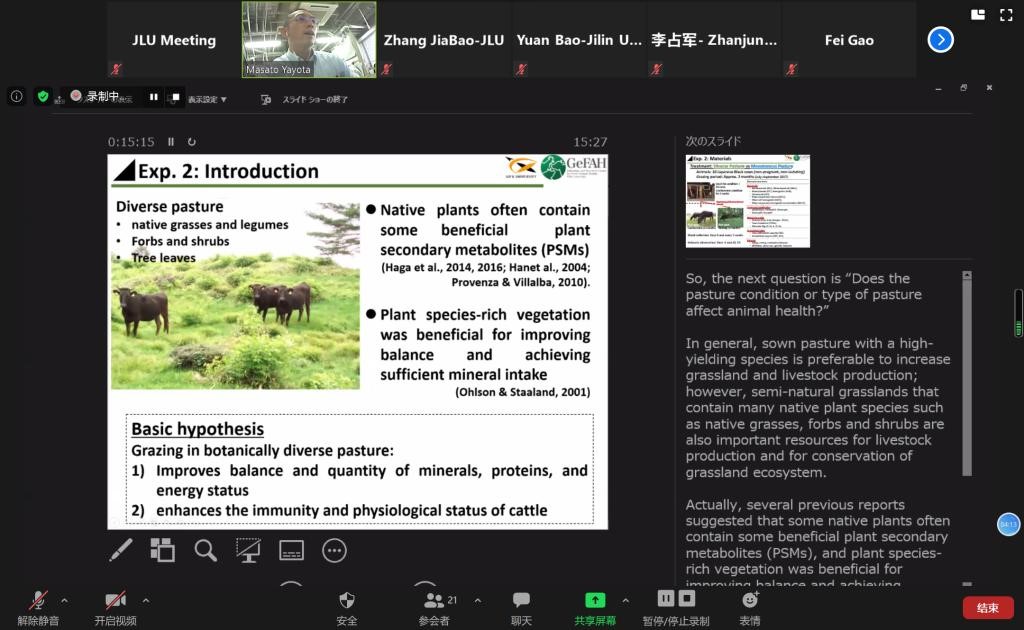This screenshot has width=1024, height=630.
Task: Open the Reactions smiley button
Action: tap(750, 606)
